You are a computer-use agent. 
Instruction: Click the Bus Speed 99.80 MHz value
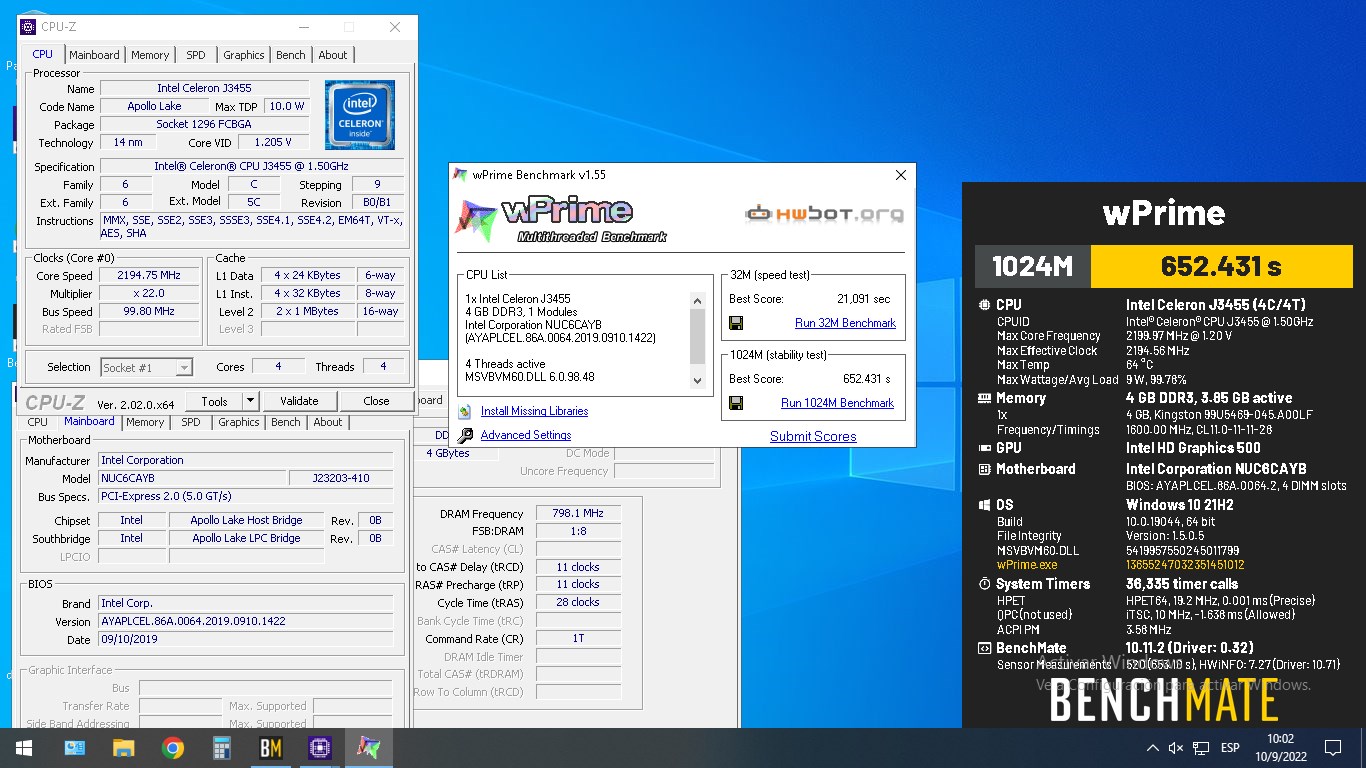click(x=150, y=311)
